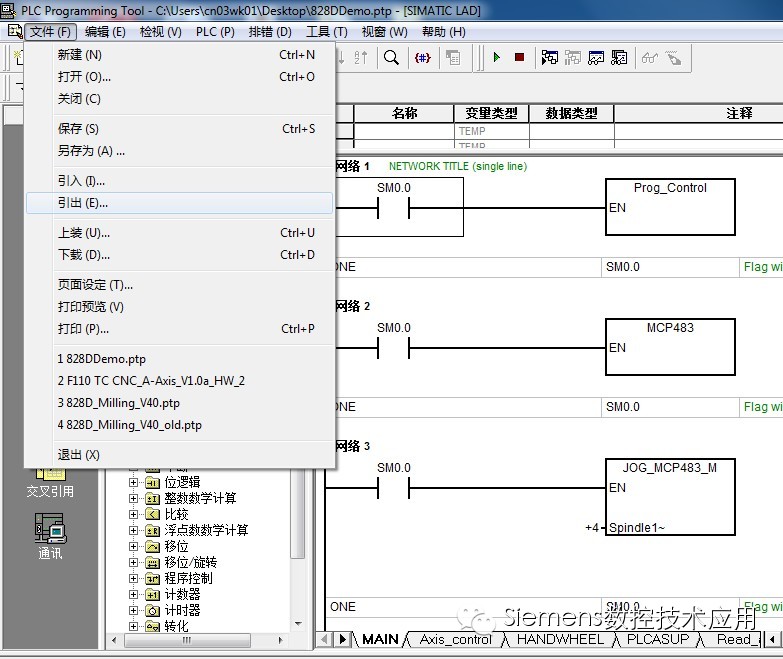Choose 引入 (I)... import entry
The width and height of the screenshot is (783, 659).
coord(180,181)
